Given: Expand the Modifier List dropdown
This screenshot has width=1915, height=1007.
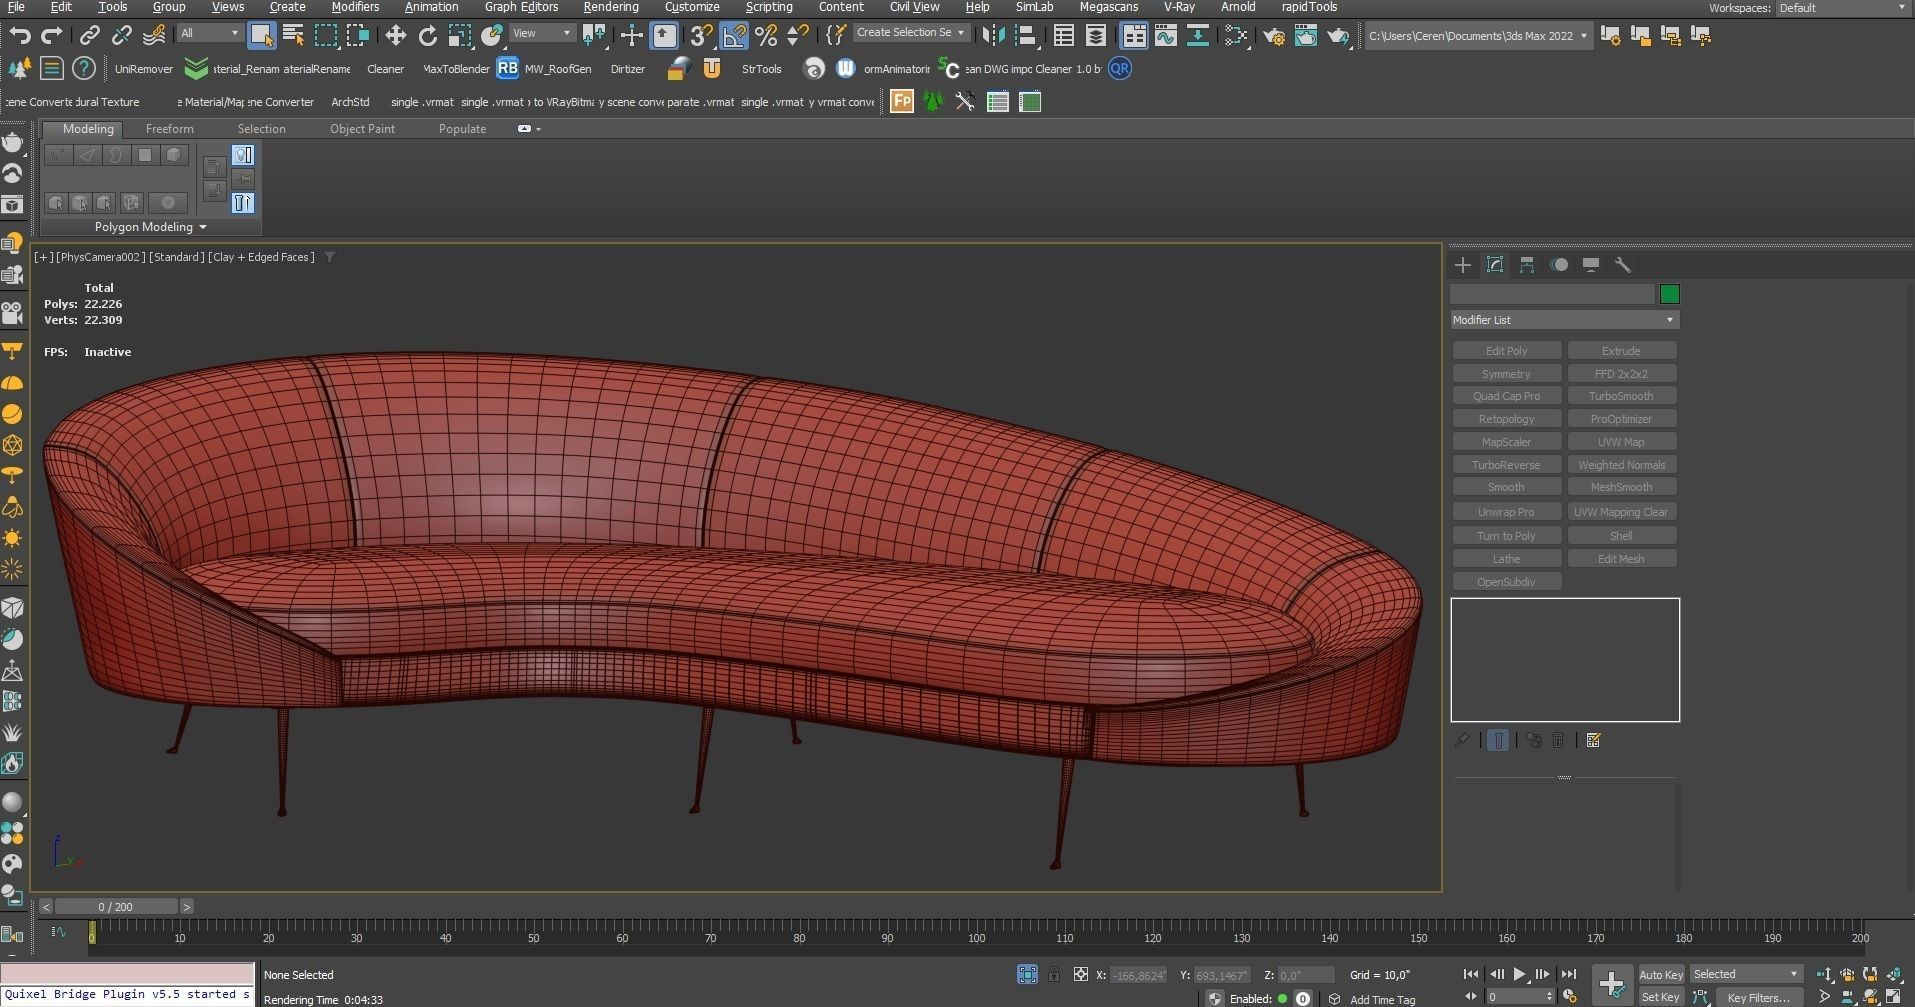Looking at the screenshot, I should pyautogui.click(x=1564, y=320).
